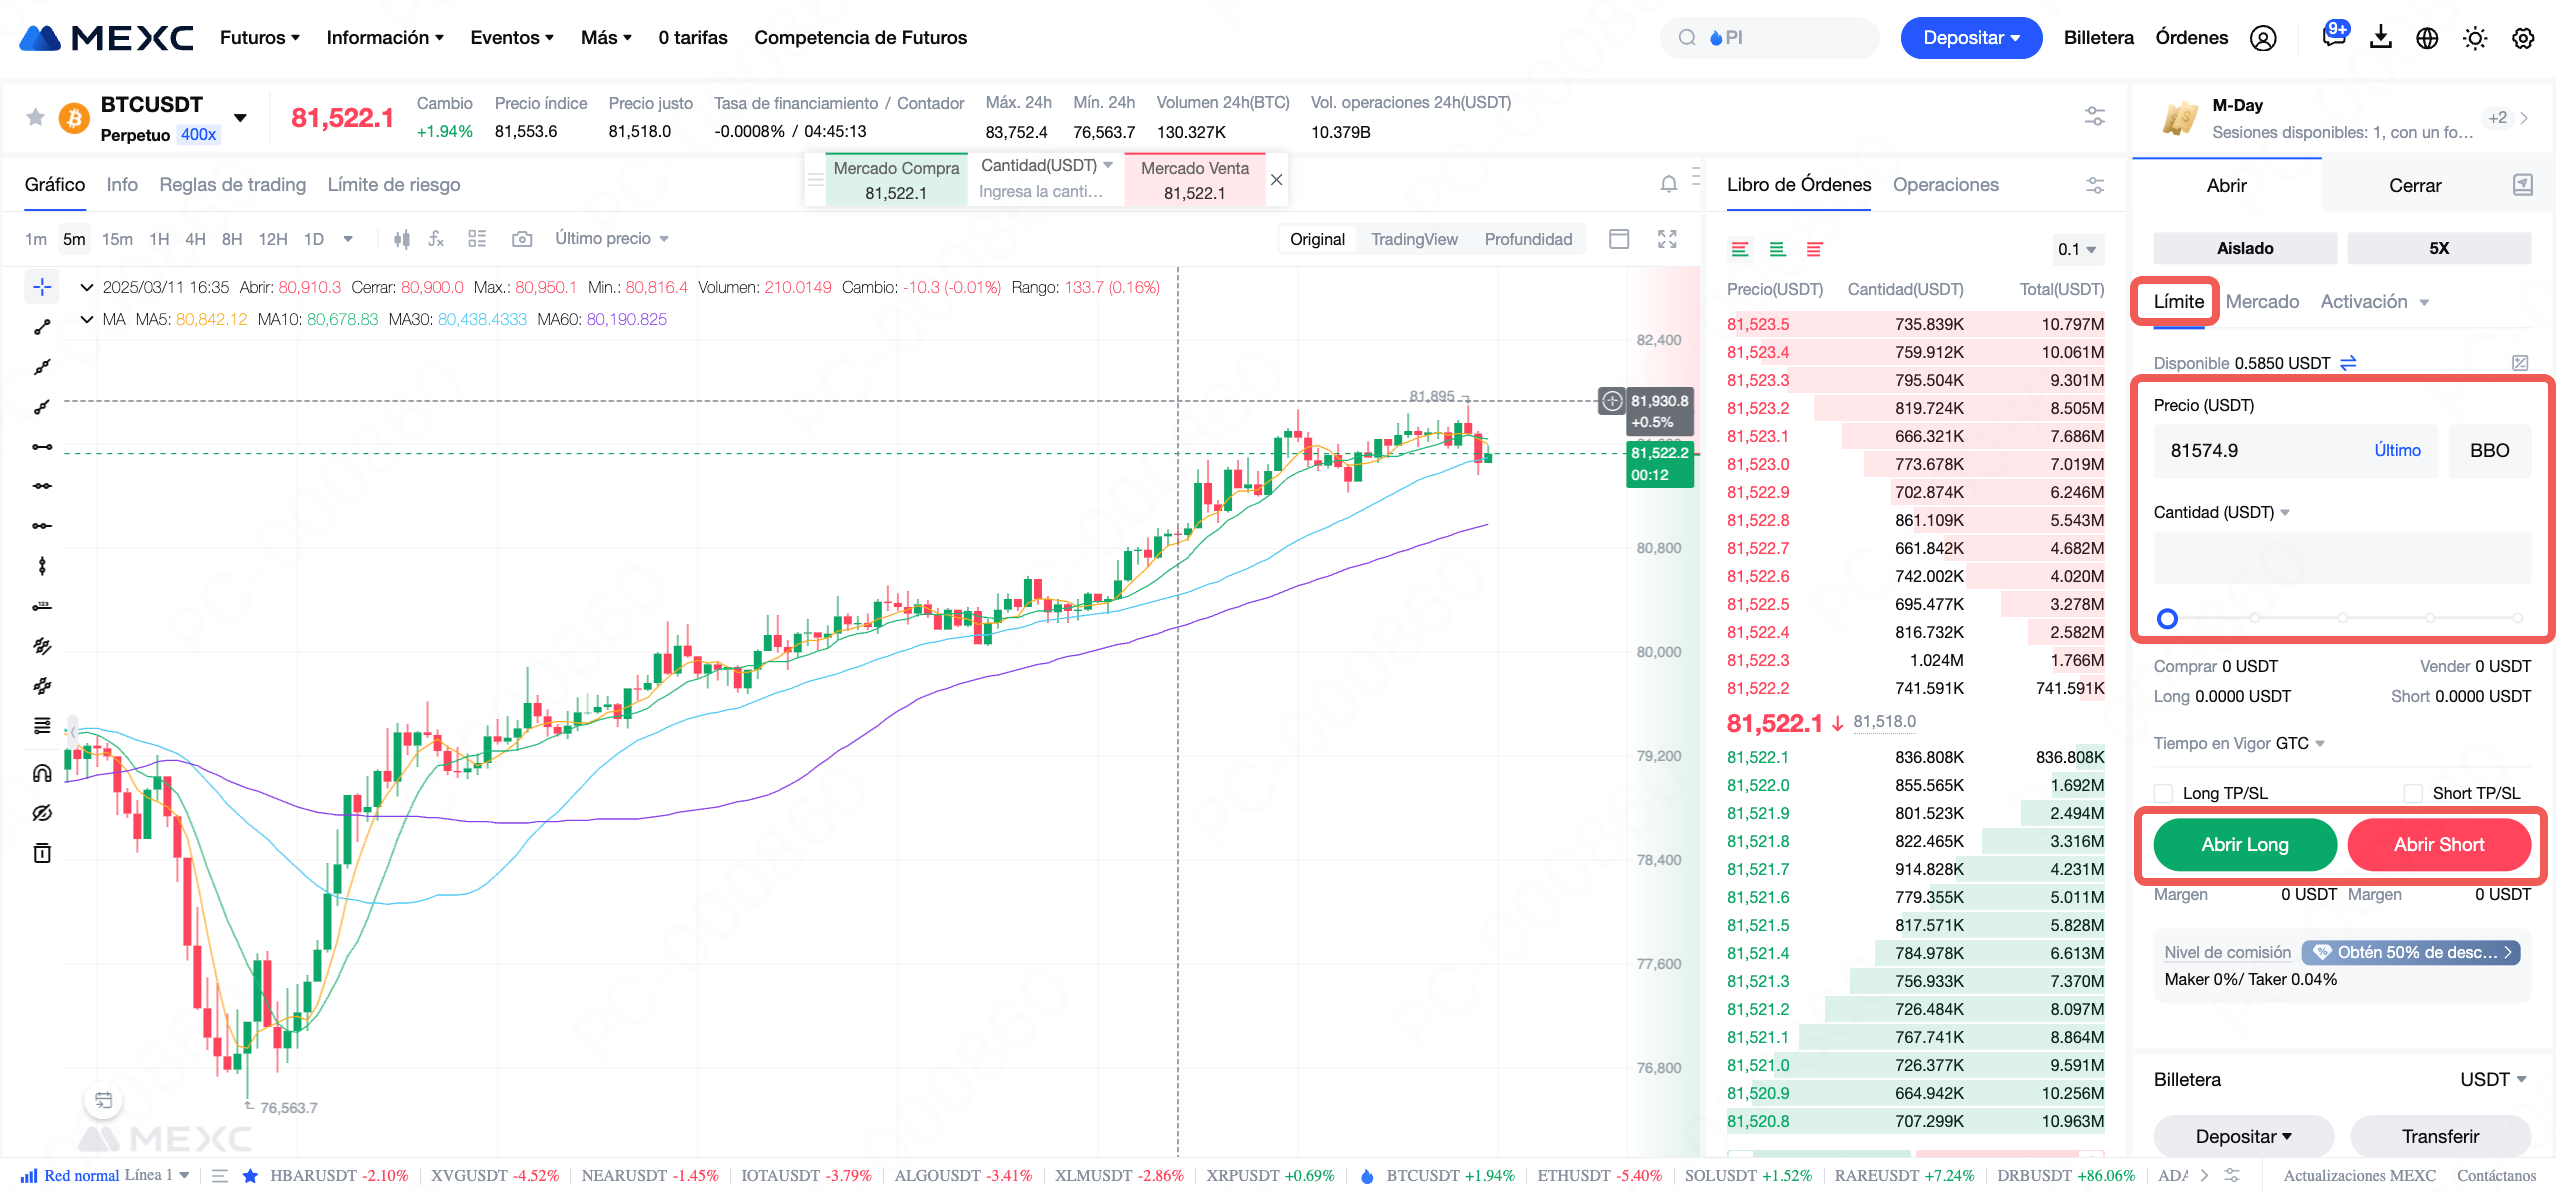
Task: Open the Futuros dropdown menu
Action: tap(259, 38)
